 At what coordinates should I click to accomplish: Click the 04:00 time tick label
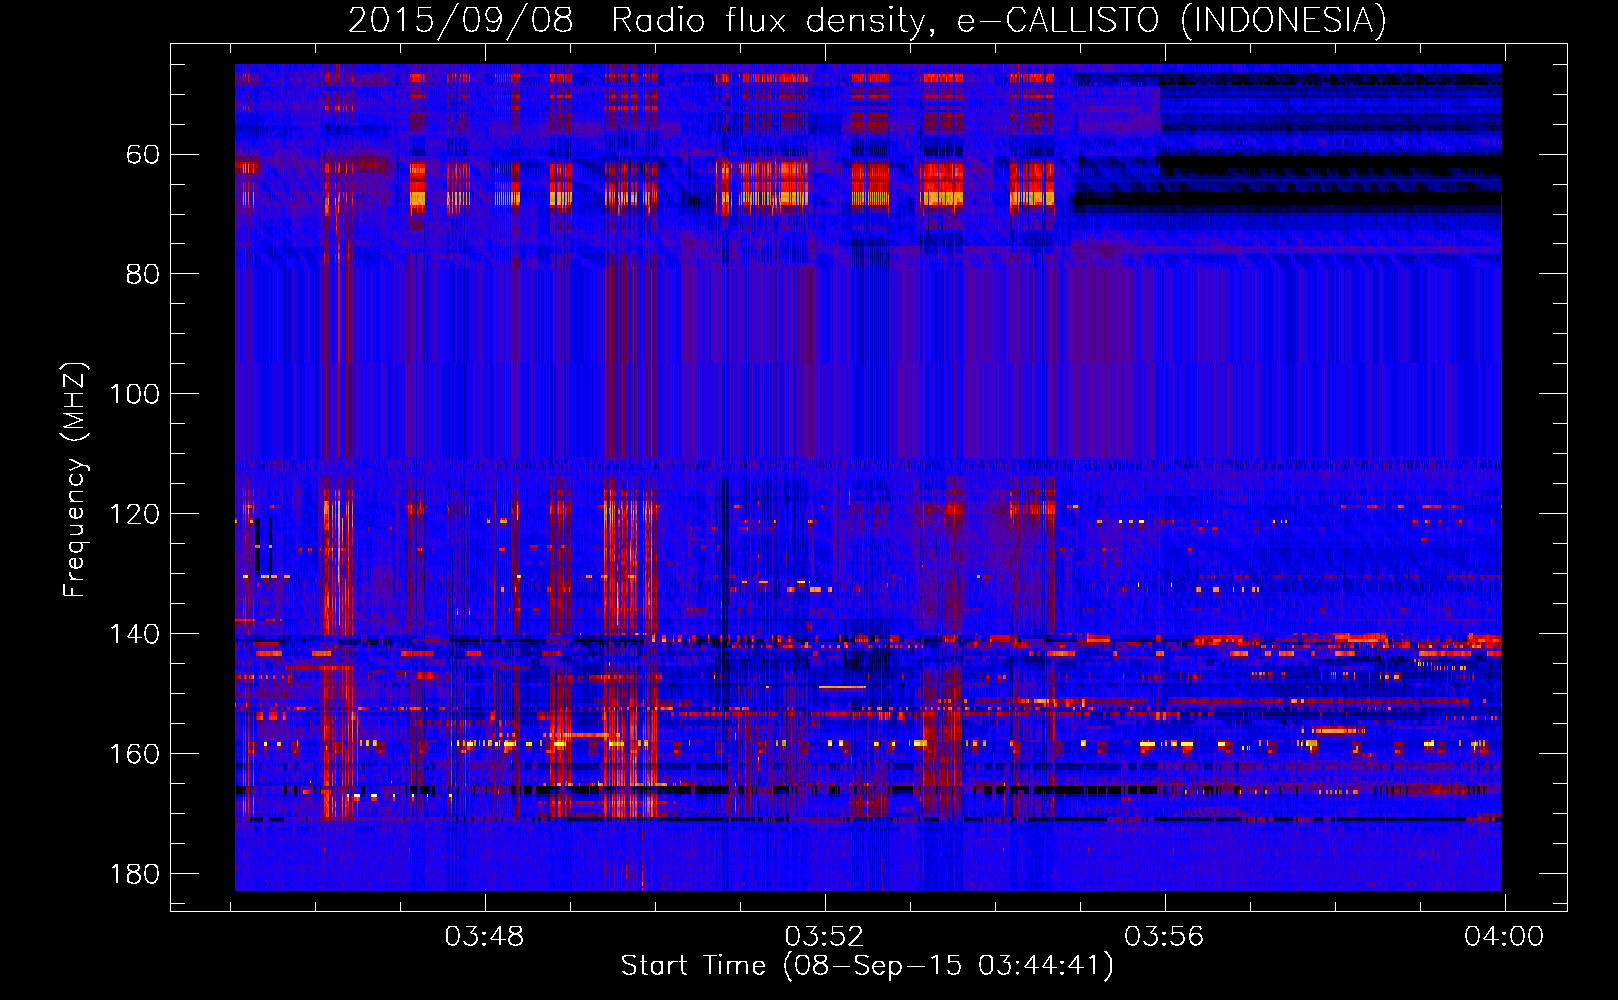click(x=1504, y=937)
